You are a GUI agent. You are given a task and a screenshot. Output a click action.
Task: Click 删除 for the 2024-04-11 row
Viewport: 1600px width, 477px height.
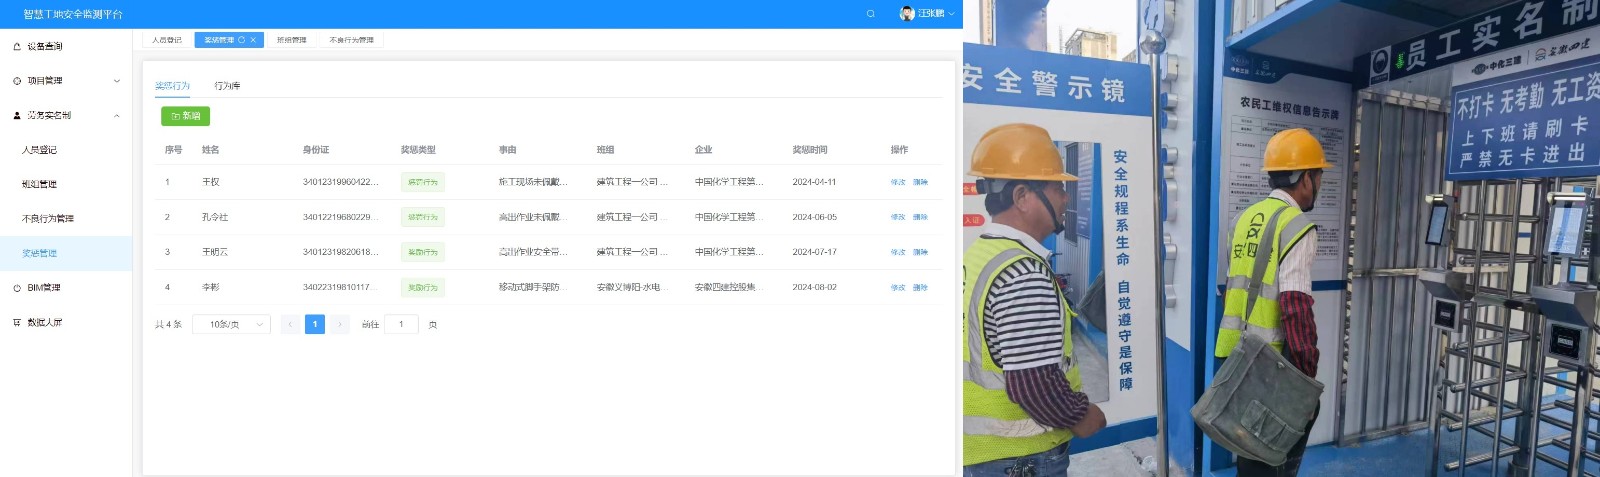coord(920,182)
